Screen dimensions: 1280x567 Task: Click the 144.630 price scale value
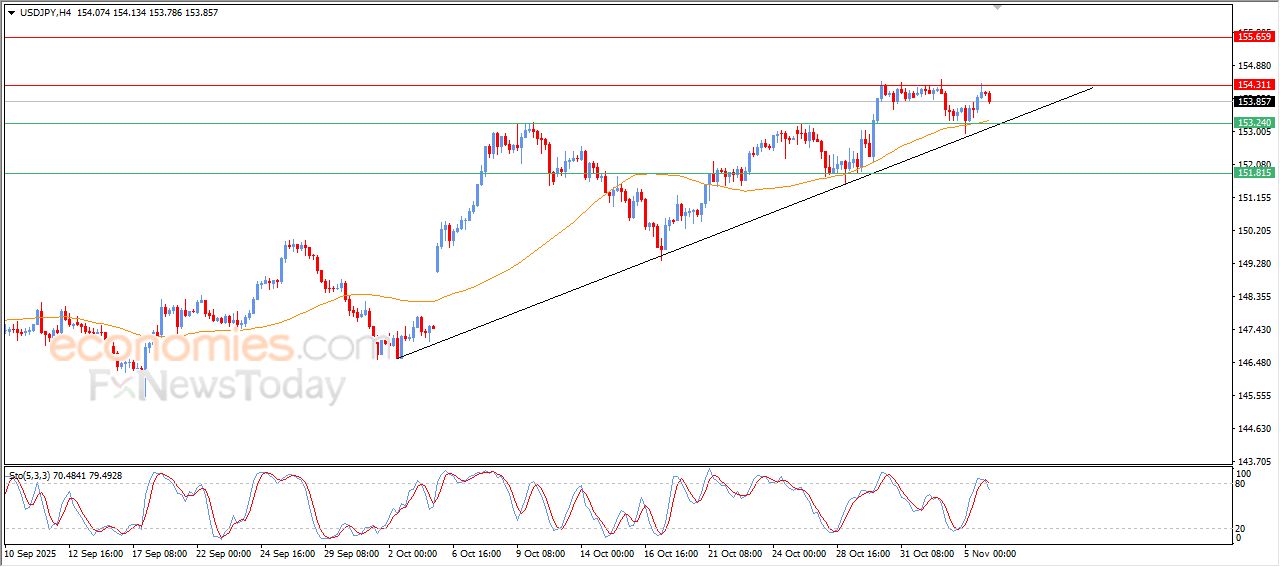[x=1253, y=429]
